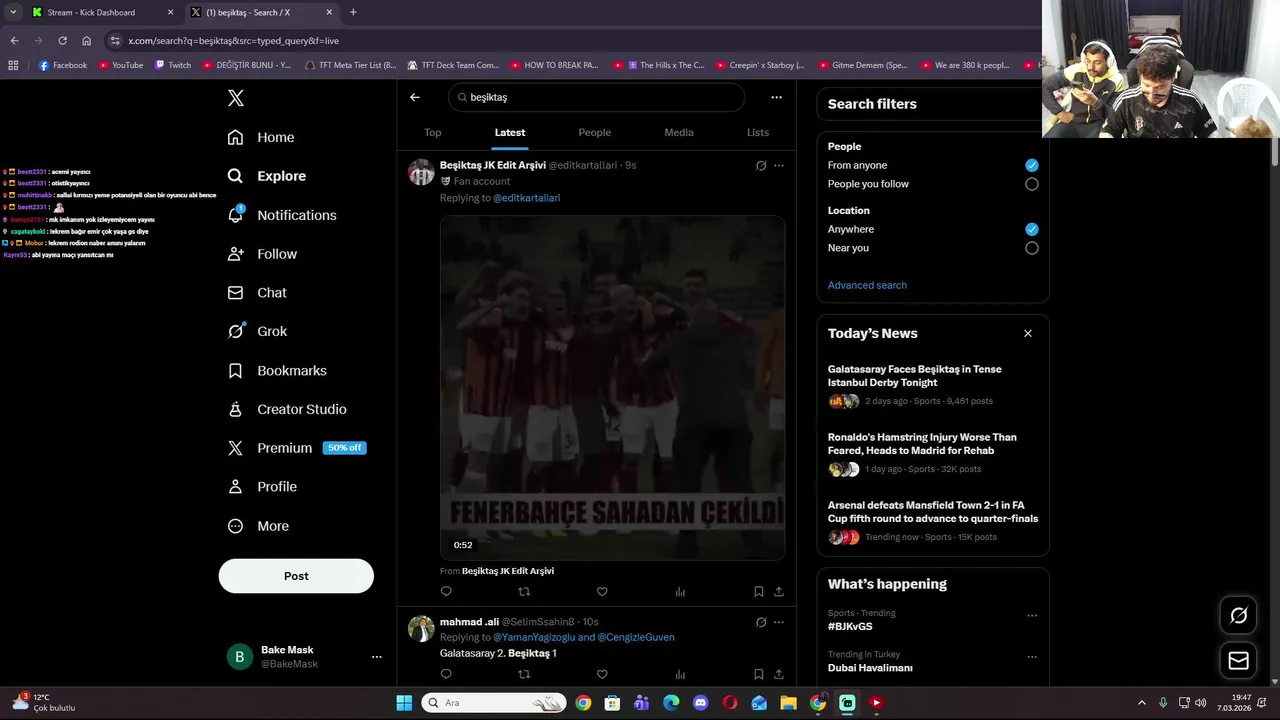Viewport: 1280px width, 720px height.
Task: Select People you follow filter
Action: point(1032,184)
